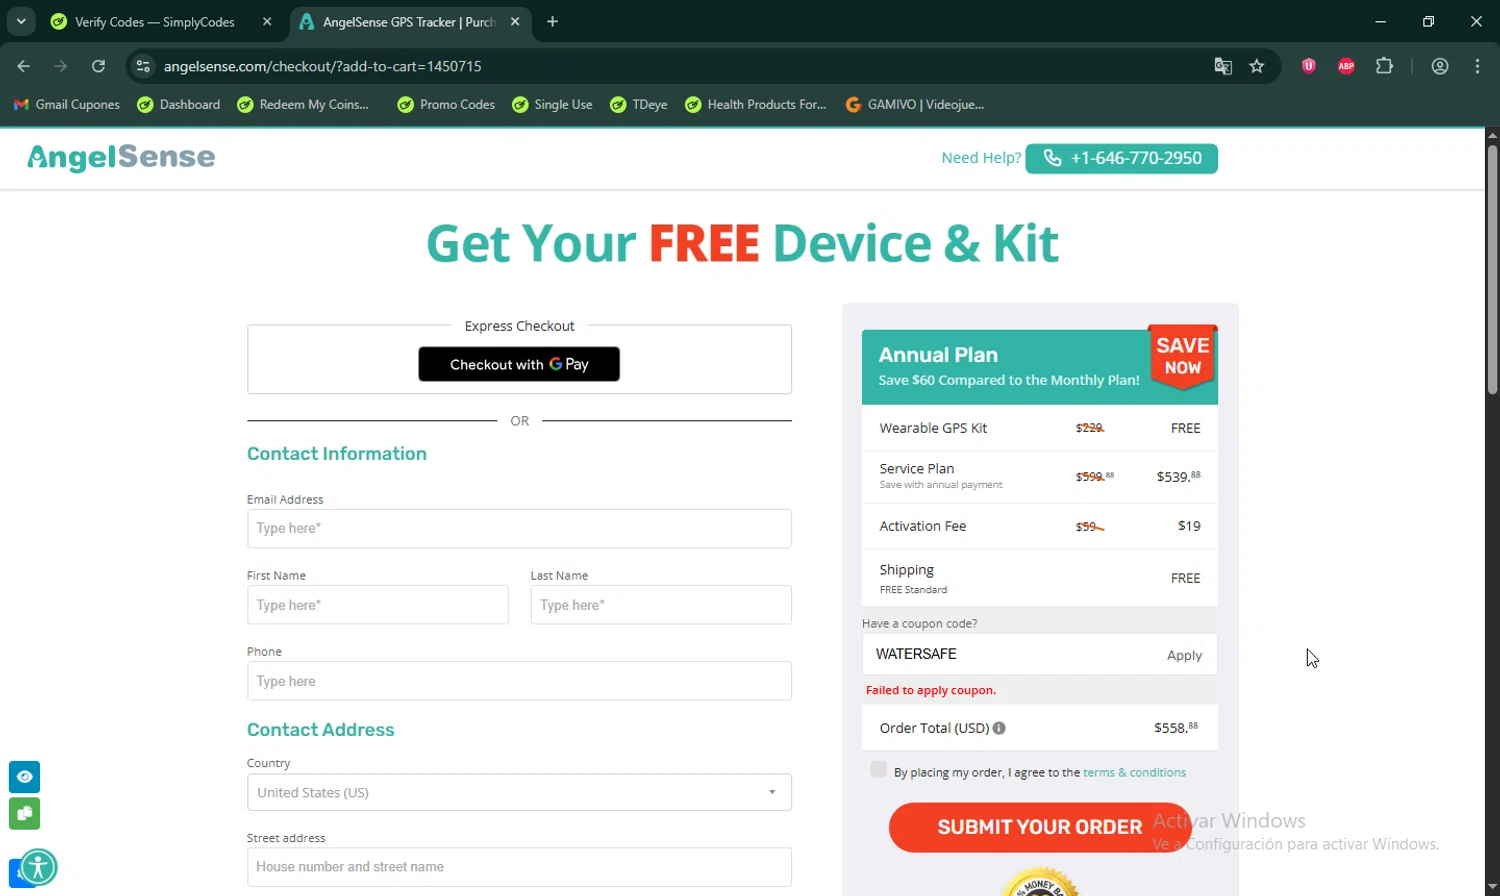
Task: Click the browser back arrow
Action: pos(24,66)
